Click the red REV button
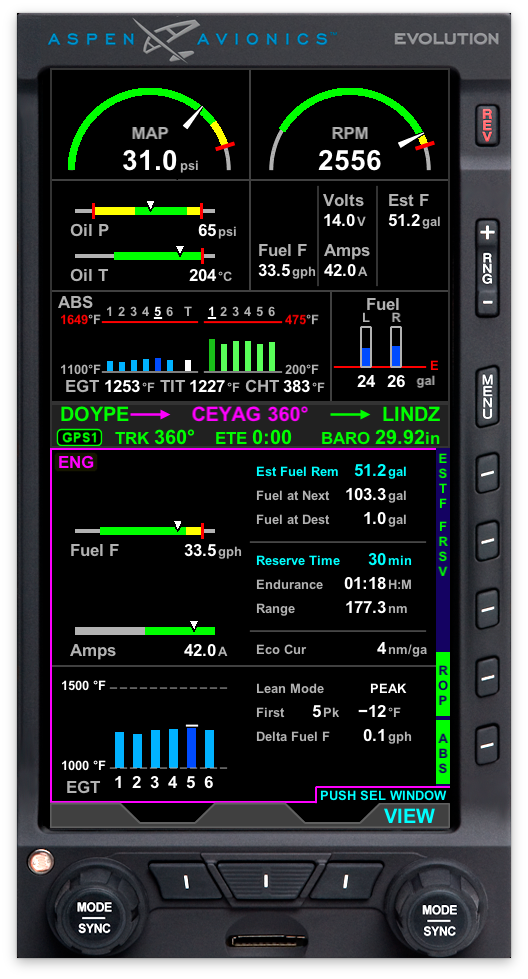 click(487, 125)
